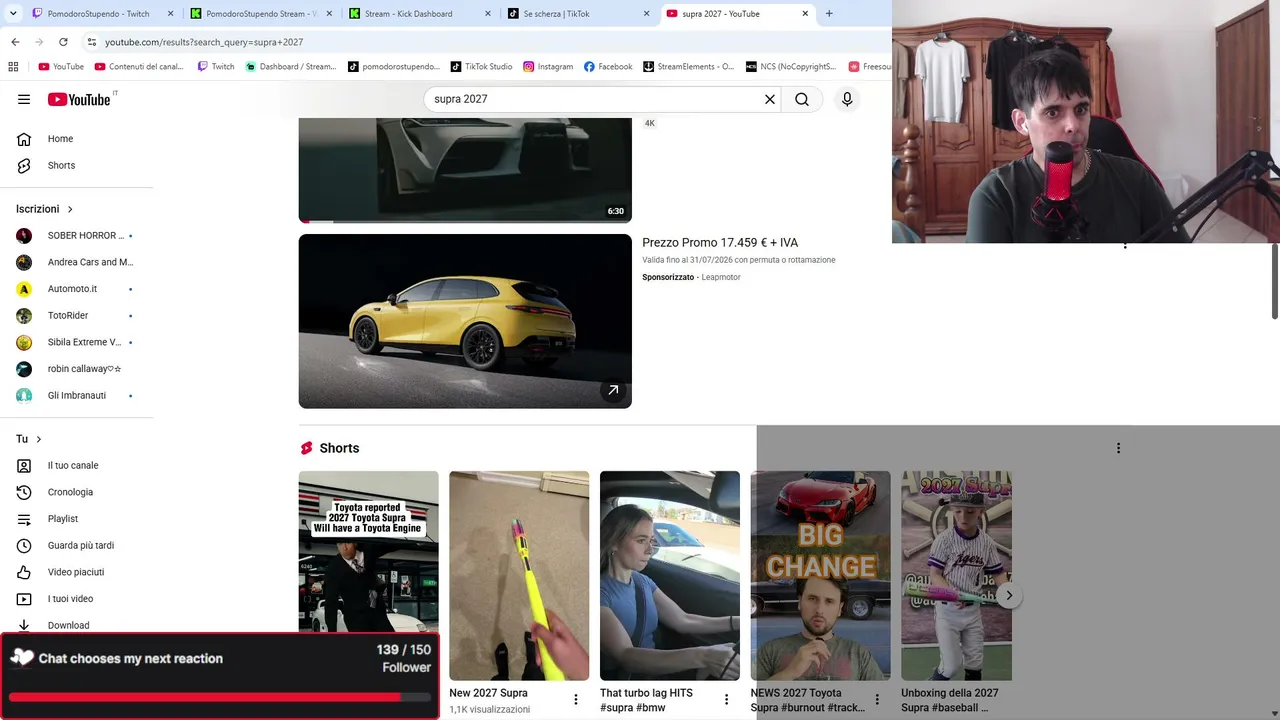This screenshot has width=1280, height=720.
Task: Open options menu for 'New 2027 Supra' short
Action: [x=576, y=700]
